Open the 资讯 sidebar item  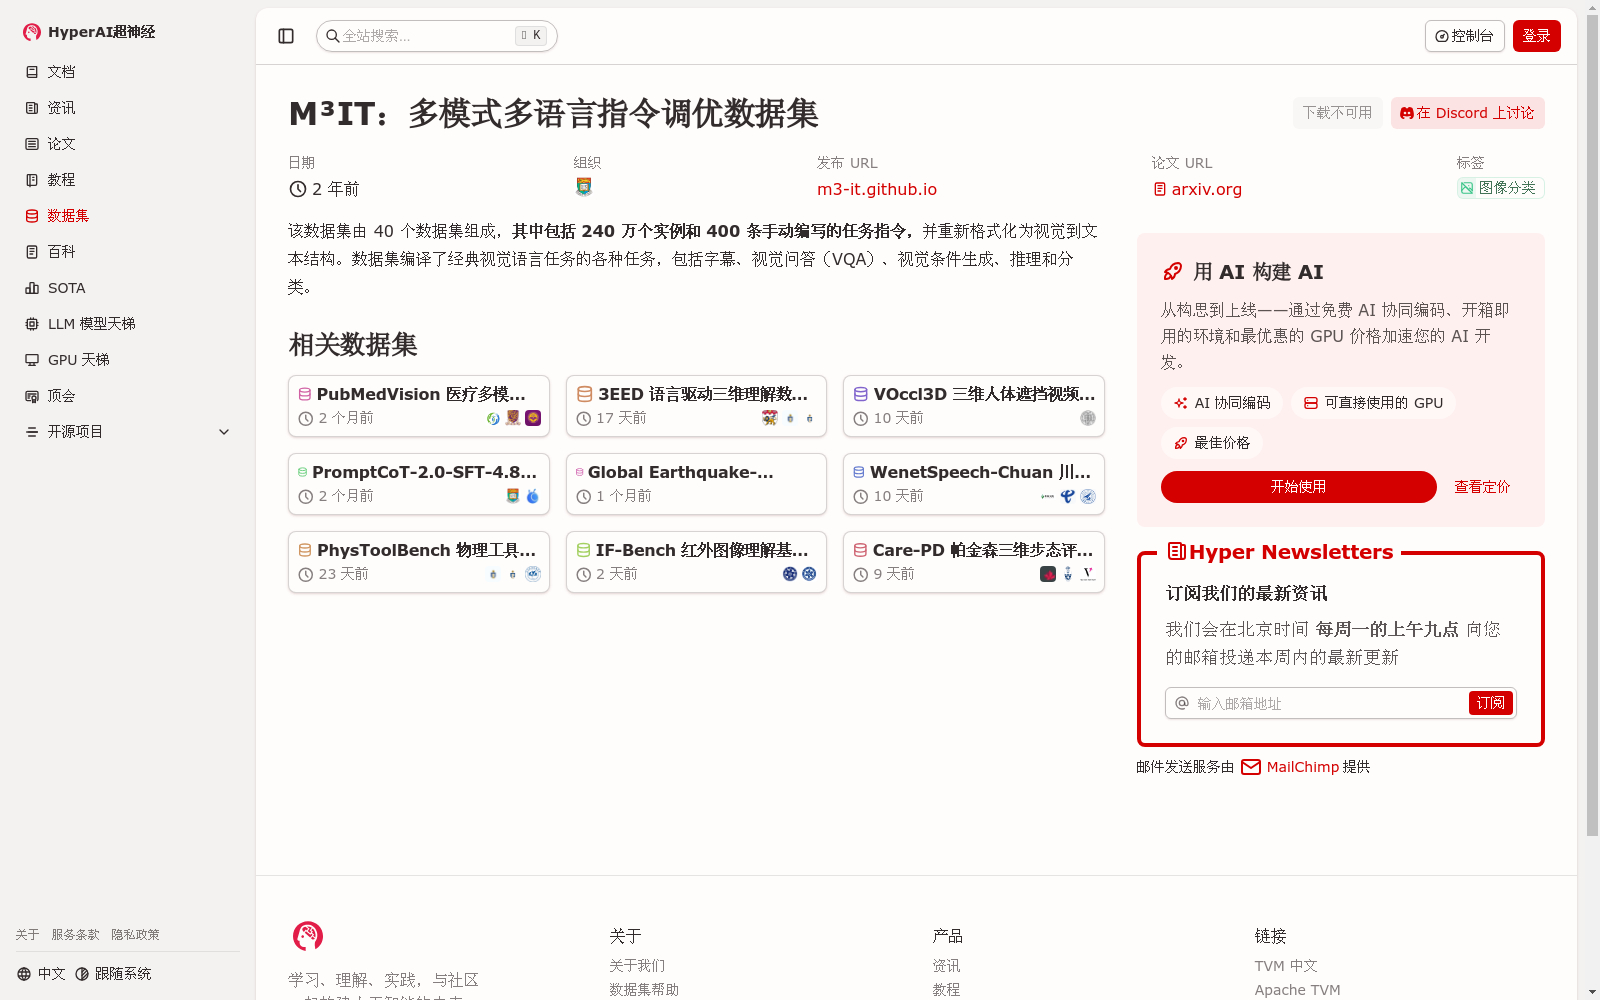pyautogui.click(x=128, y=108)
